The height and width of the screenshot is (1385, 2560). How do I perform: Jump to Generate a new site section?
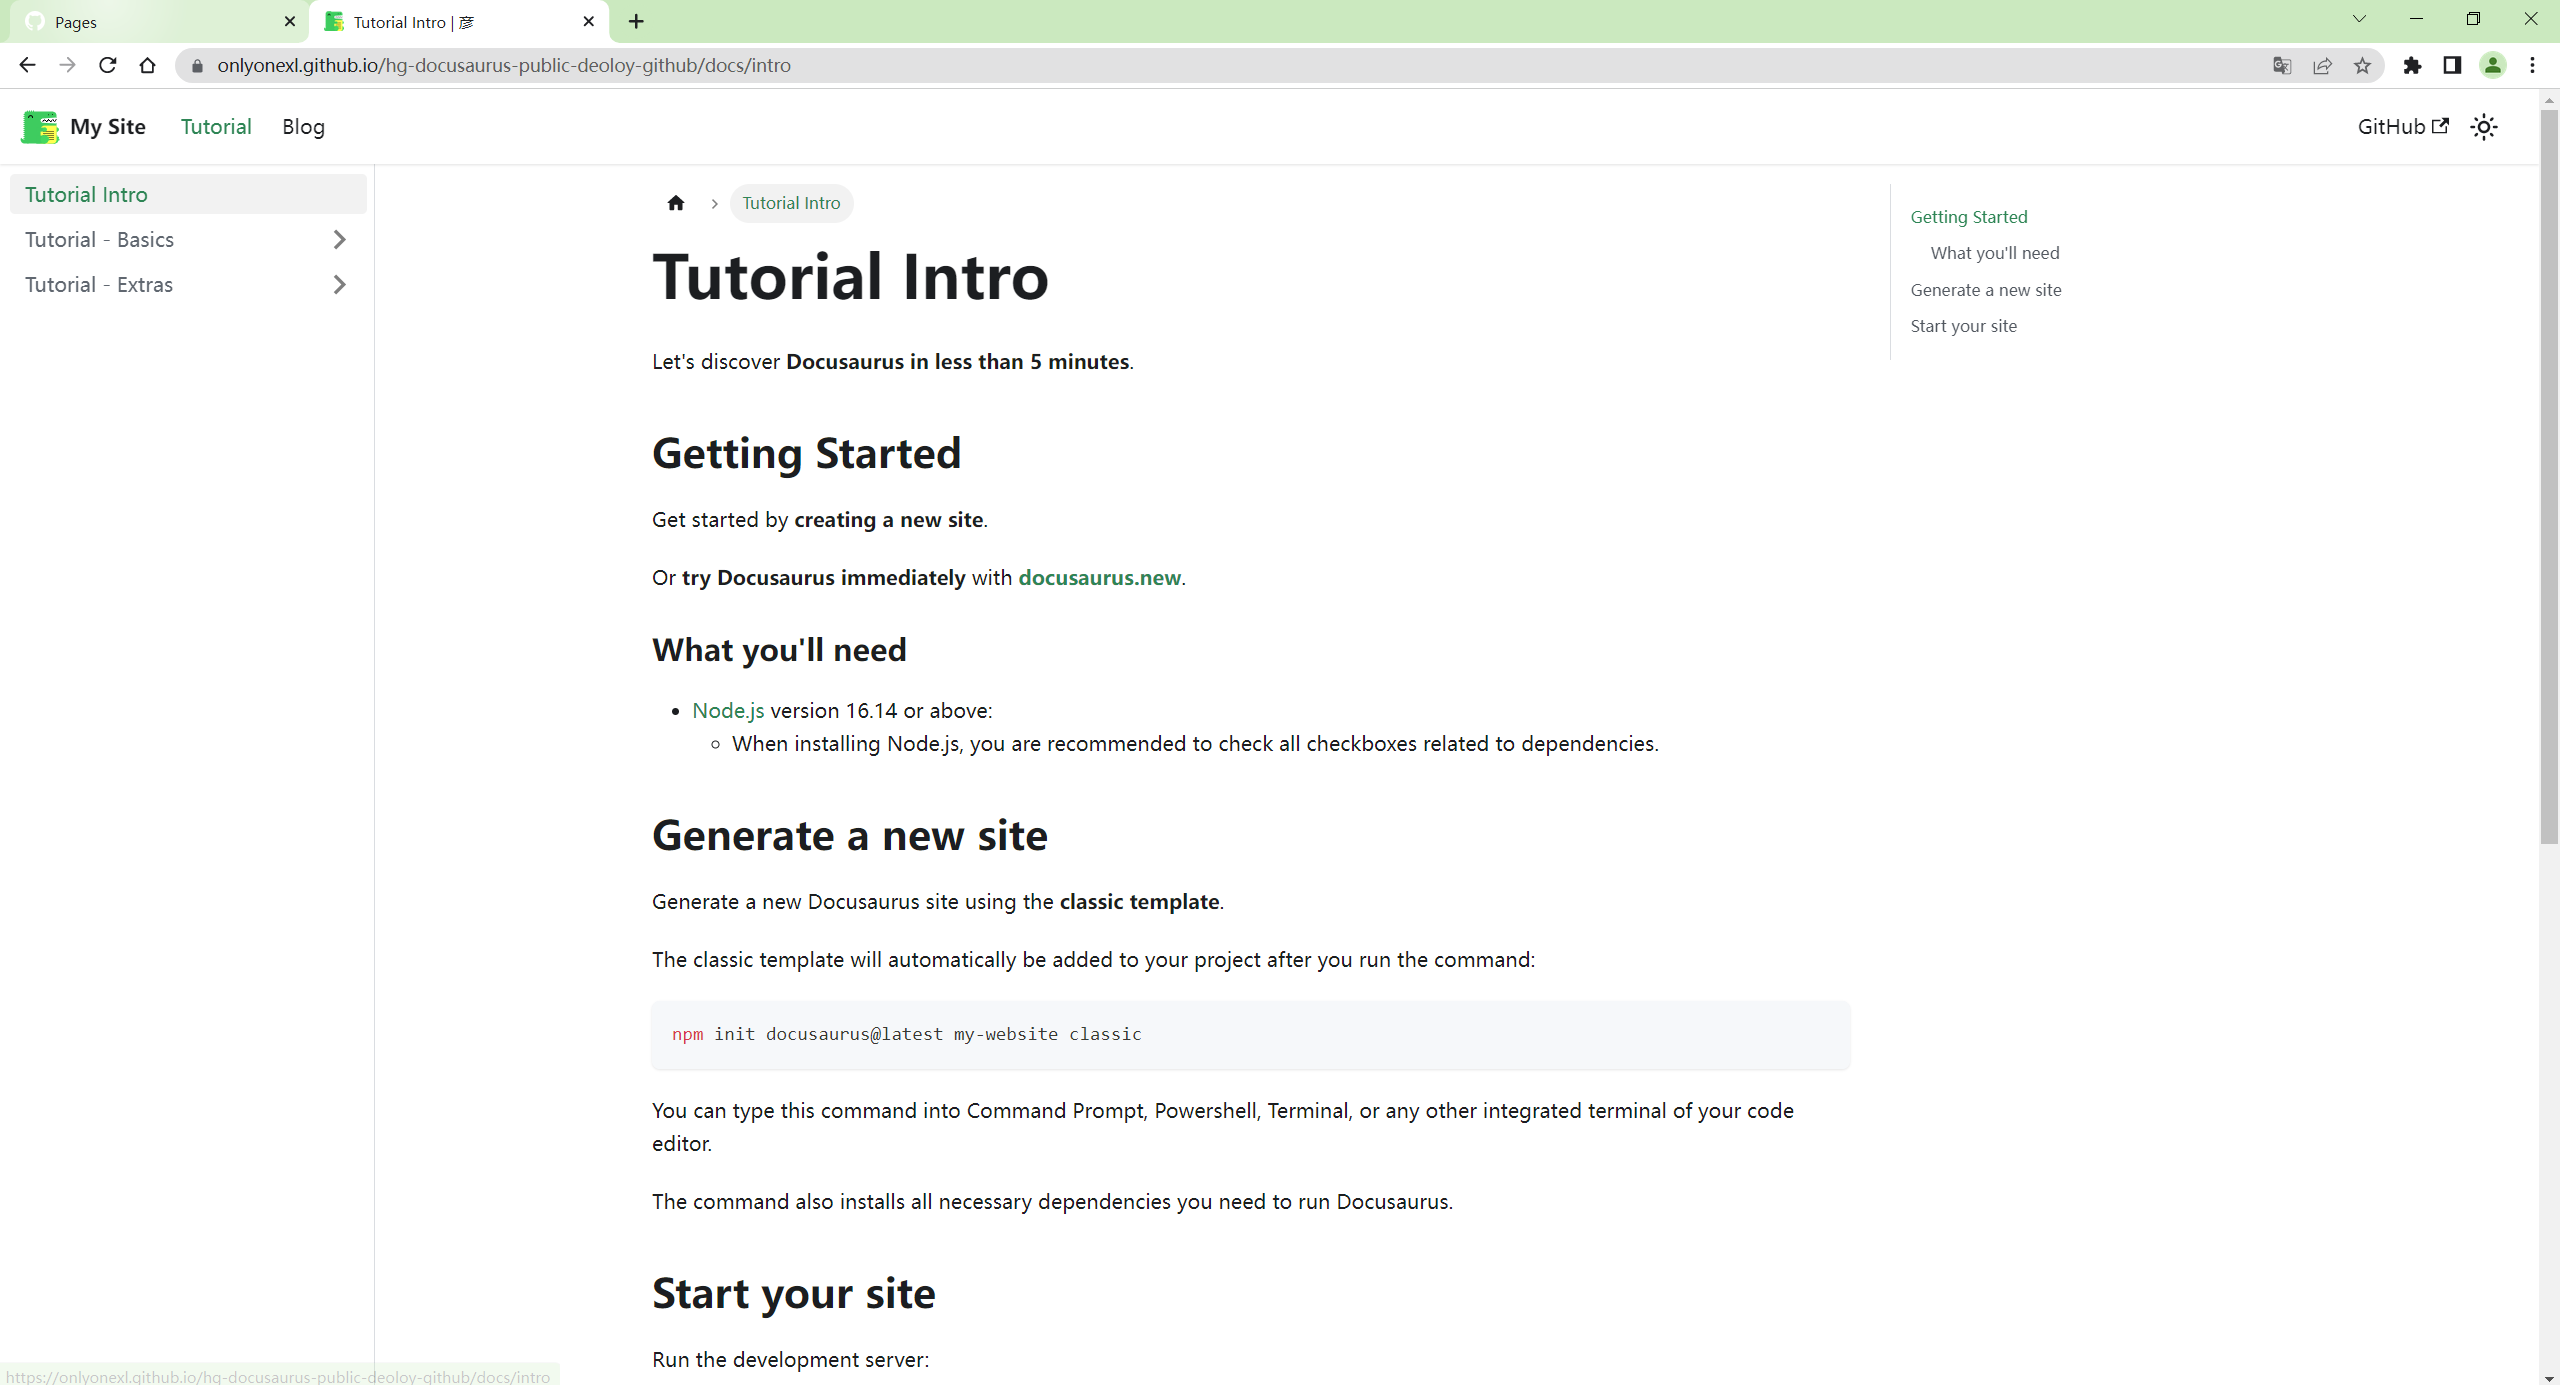click(1985, 290)
